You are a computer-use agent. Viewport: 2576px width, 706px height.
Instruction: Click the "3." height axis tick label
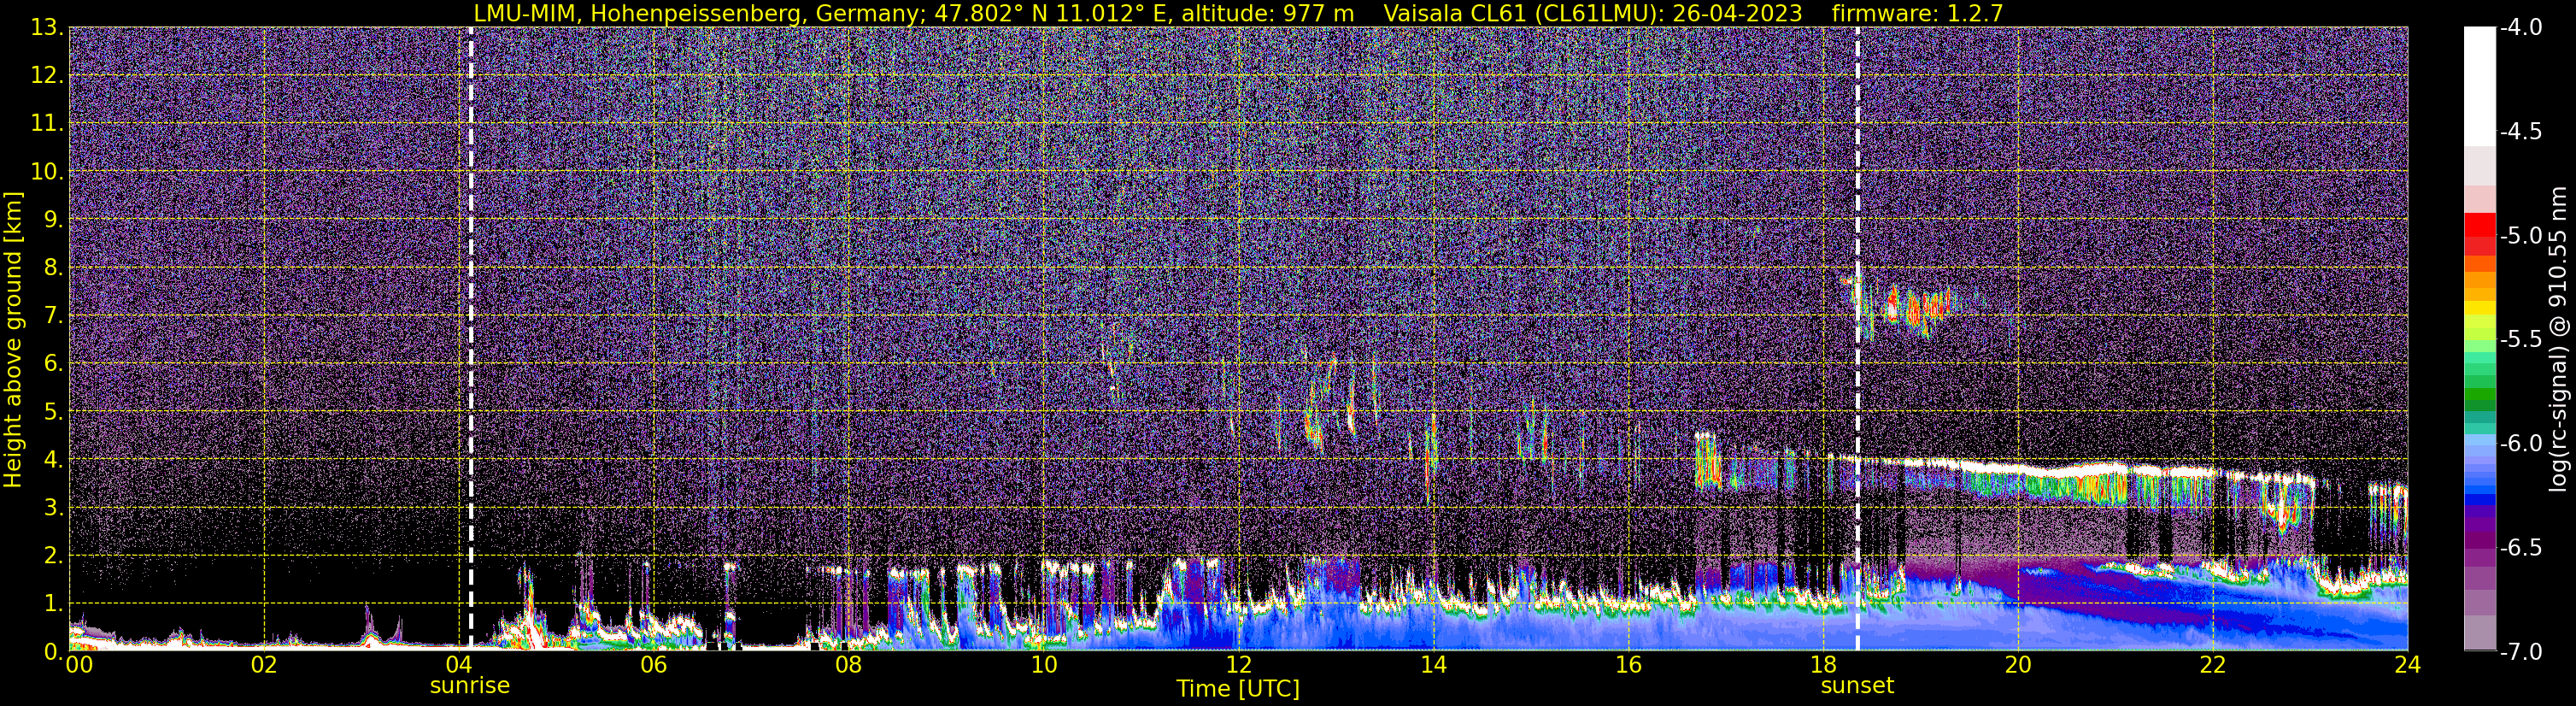(x=54, y=508)
